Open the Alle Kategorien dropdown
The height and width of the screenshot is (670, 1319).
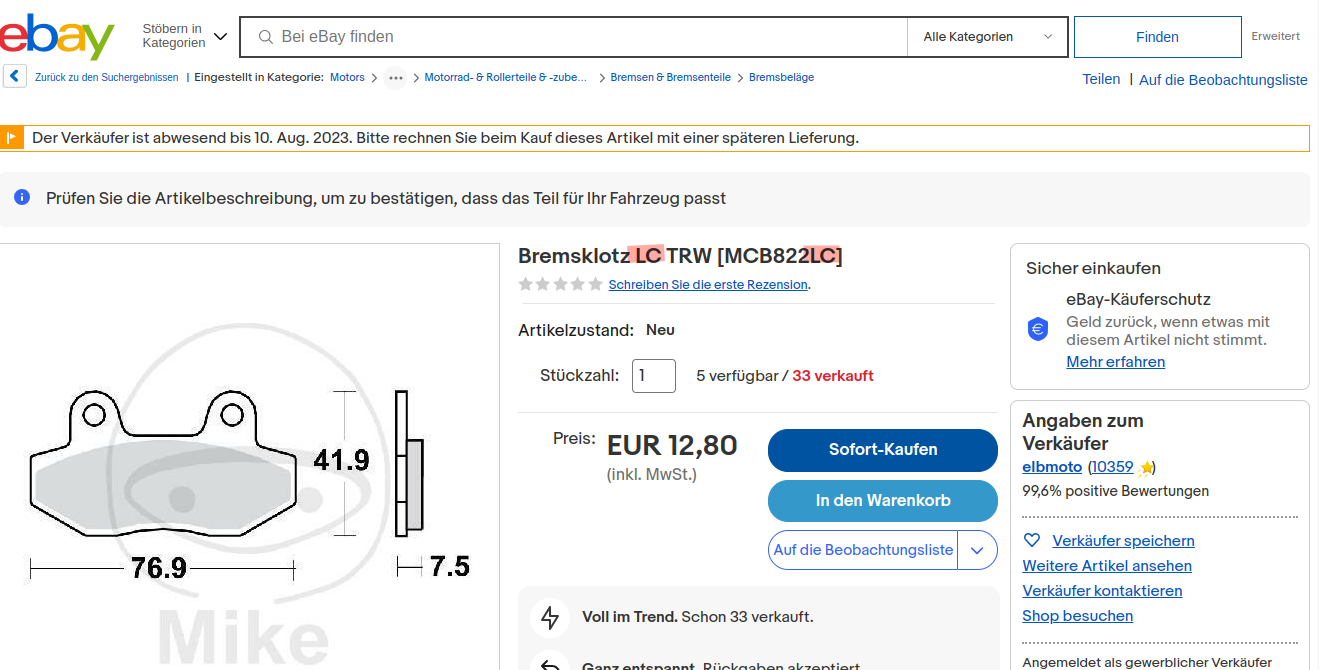click(x=987, y=37)
